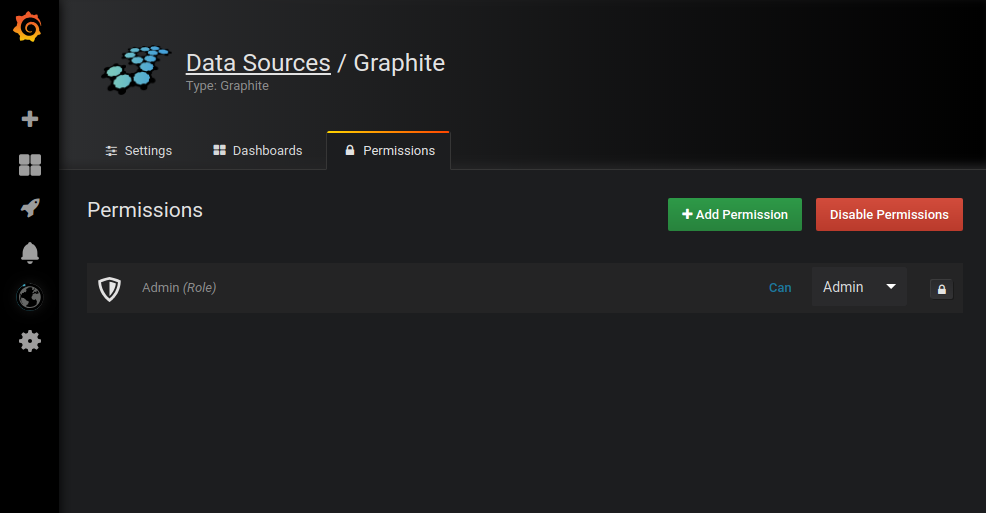Expand the Admin permission level dropdown

859,287
